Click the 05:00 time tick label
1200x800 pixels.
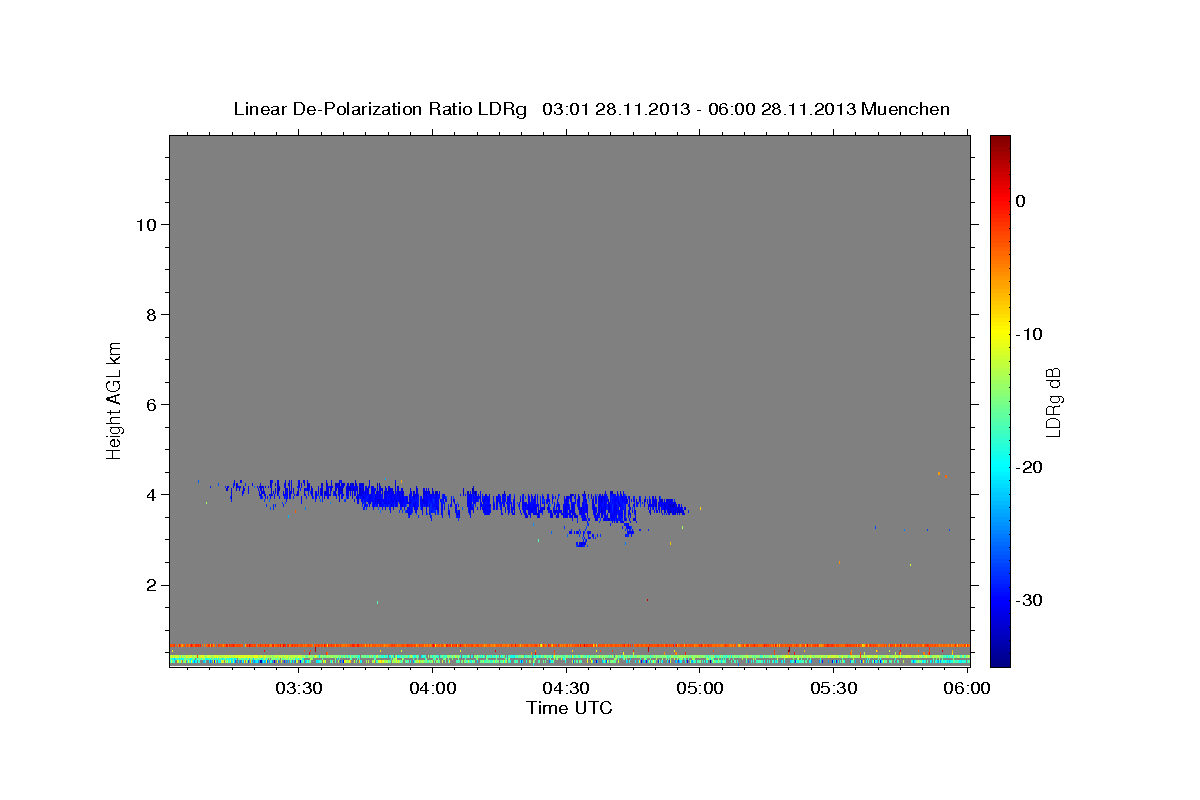tap(700, 688)
